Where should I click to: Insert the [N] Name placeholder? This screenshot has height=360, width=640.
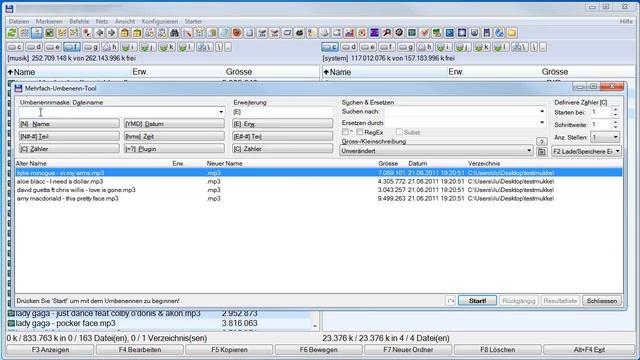point(69,124)
